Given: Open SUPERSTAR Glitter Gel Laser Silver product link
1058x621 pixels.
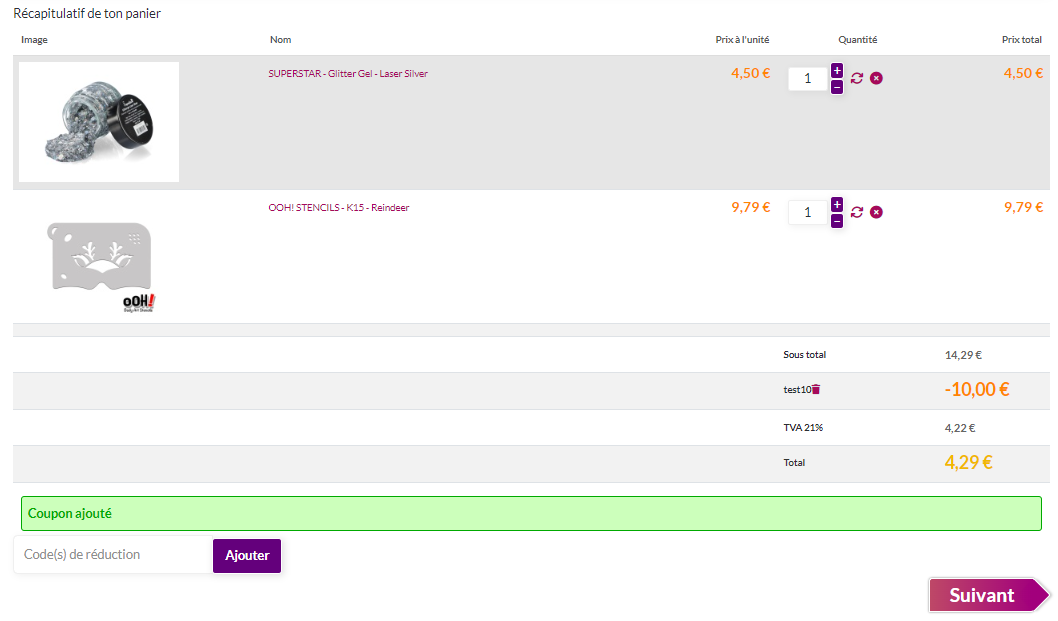Looking at the screenshot, I should coord(348,74).
